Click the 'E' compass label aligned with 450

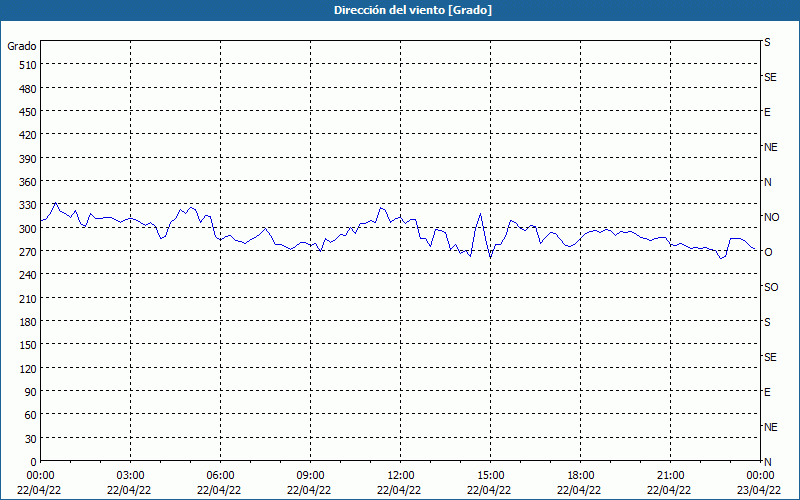tap(767, 112)
